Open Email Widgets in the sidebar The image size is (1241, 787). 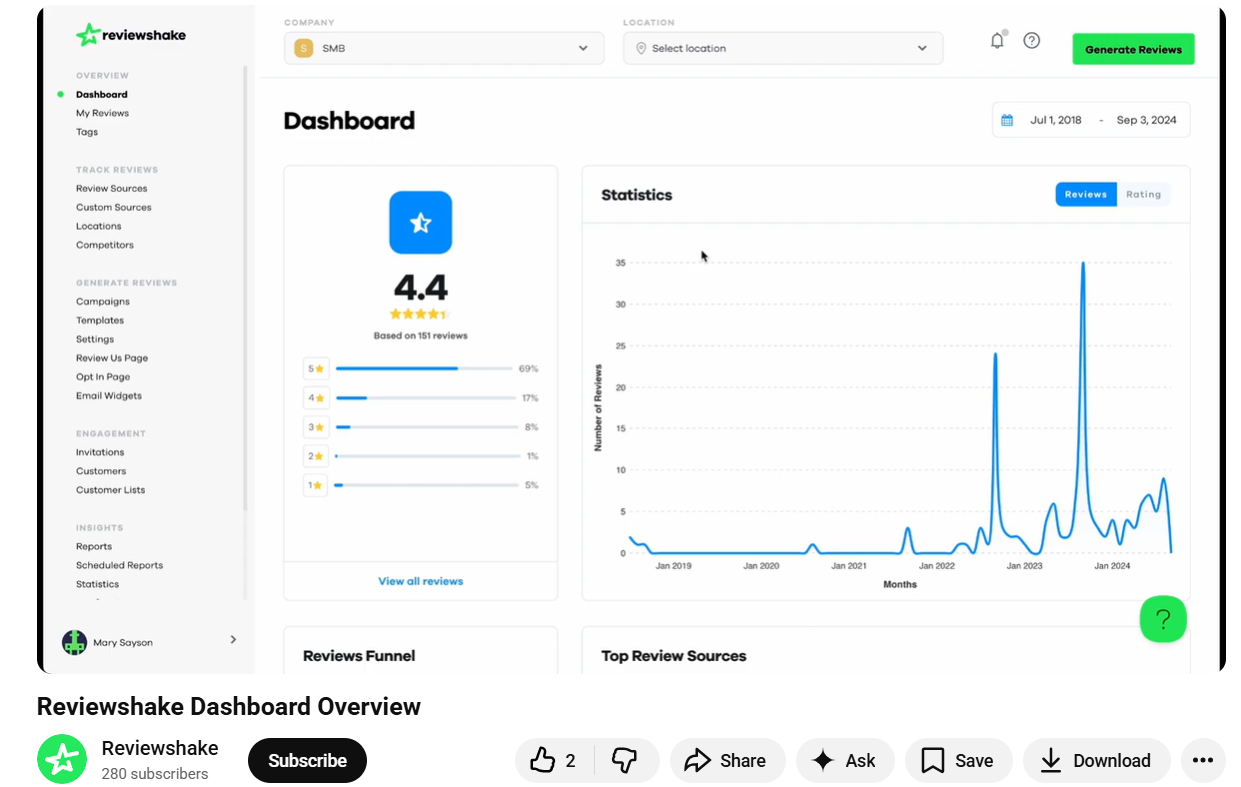(109, 396)
